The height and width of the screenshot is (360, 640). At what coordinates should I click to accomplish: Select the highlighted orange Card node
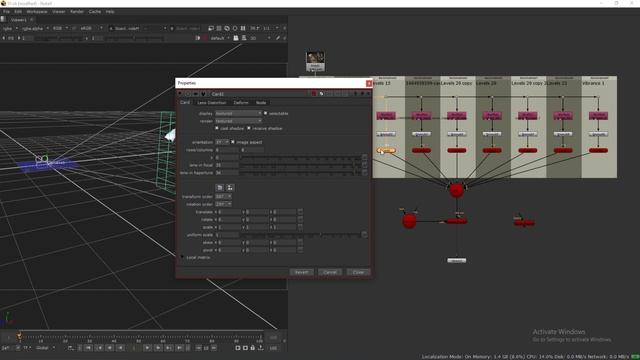386,151
